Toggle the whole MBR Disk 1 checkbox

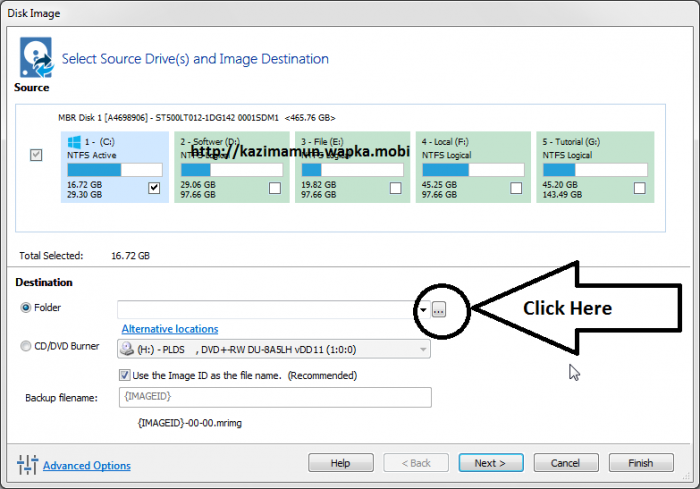pos(36,155)
